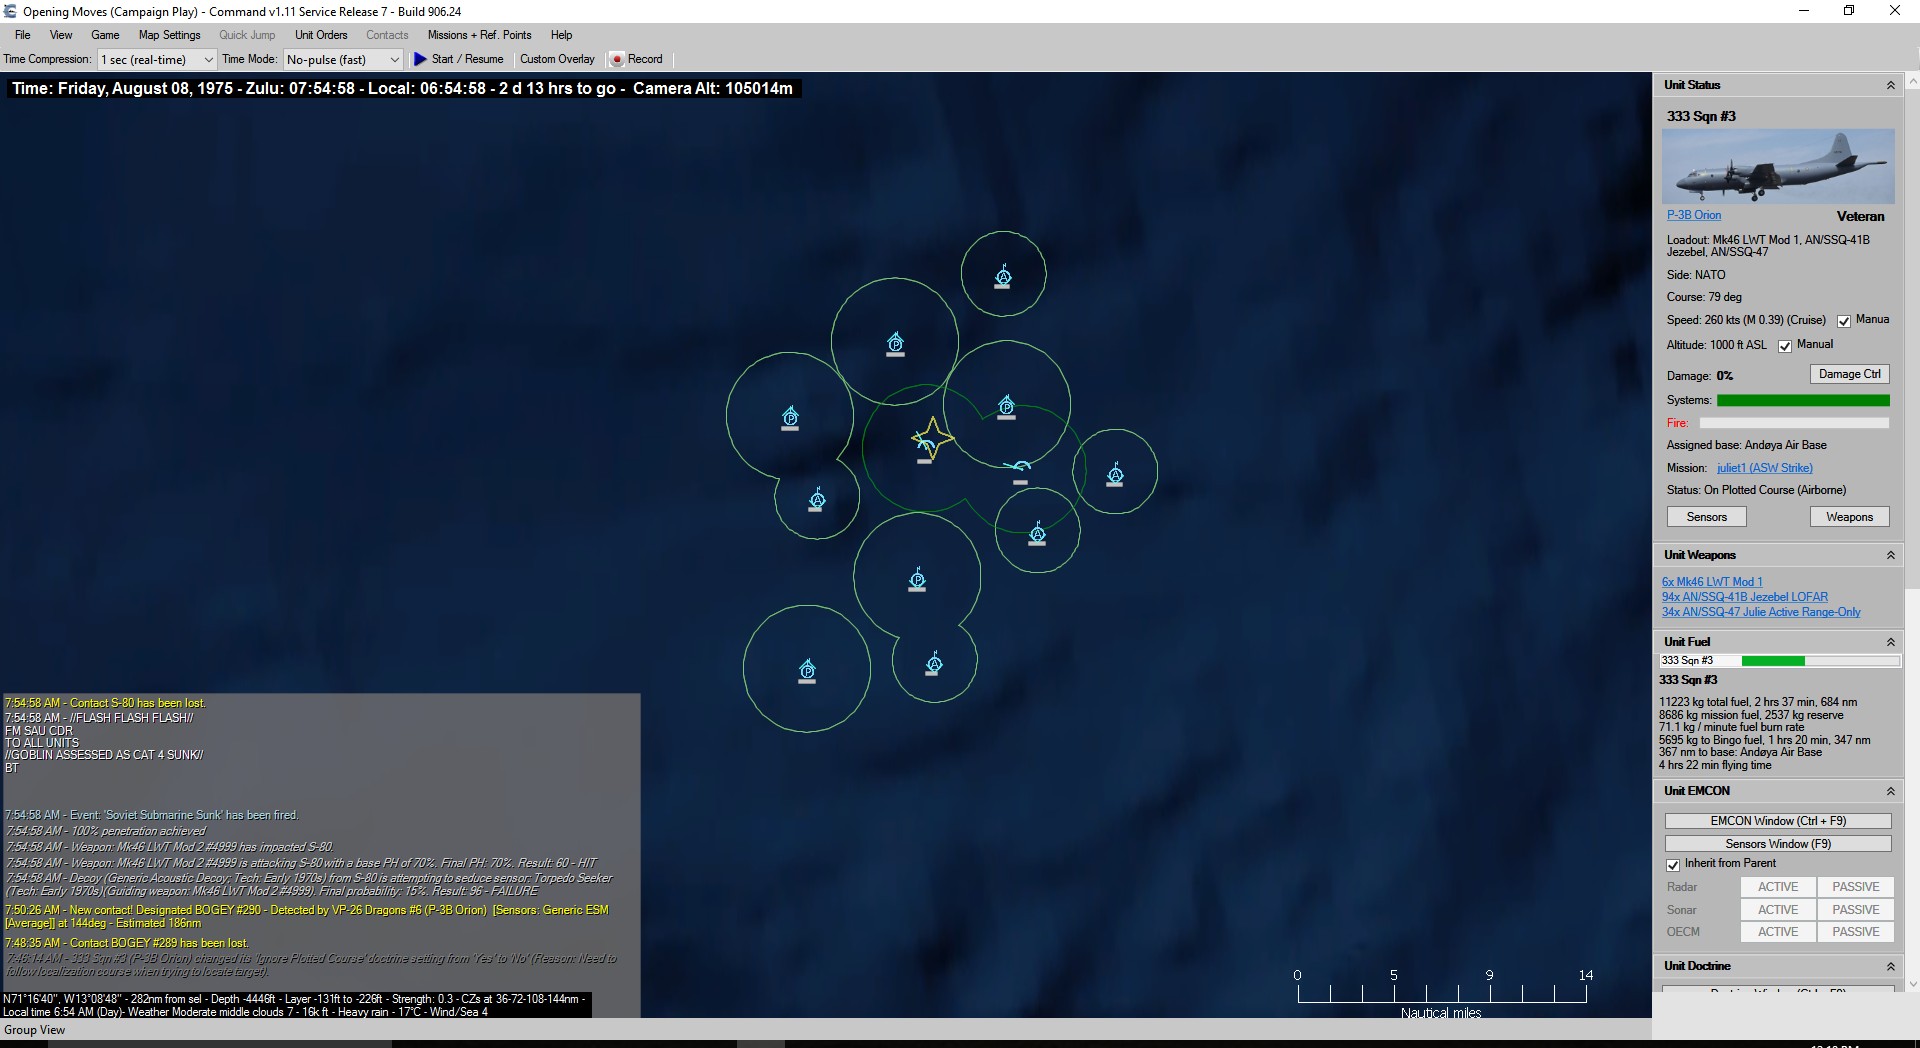Set OECM to PASSIVE

1856,932
